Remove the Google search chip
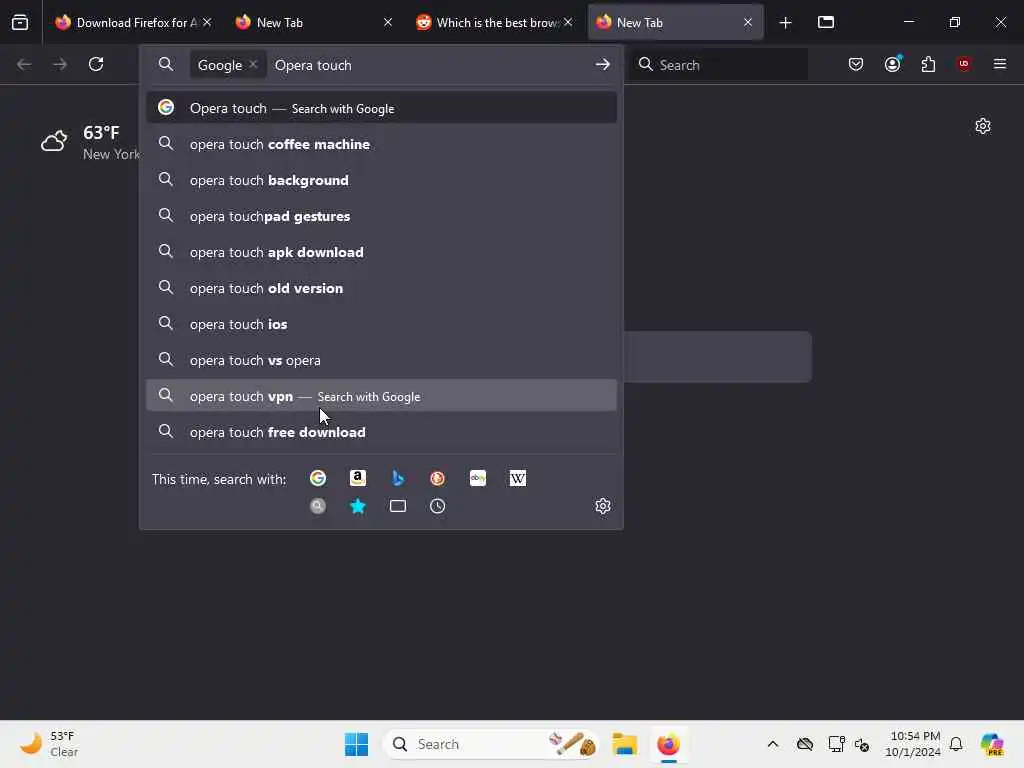The width and height of the screenshot is (1024, 768). click(253, 65)
